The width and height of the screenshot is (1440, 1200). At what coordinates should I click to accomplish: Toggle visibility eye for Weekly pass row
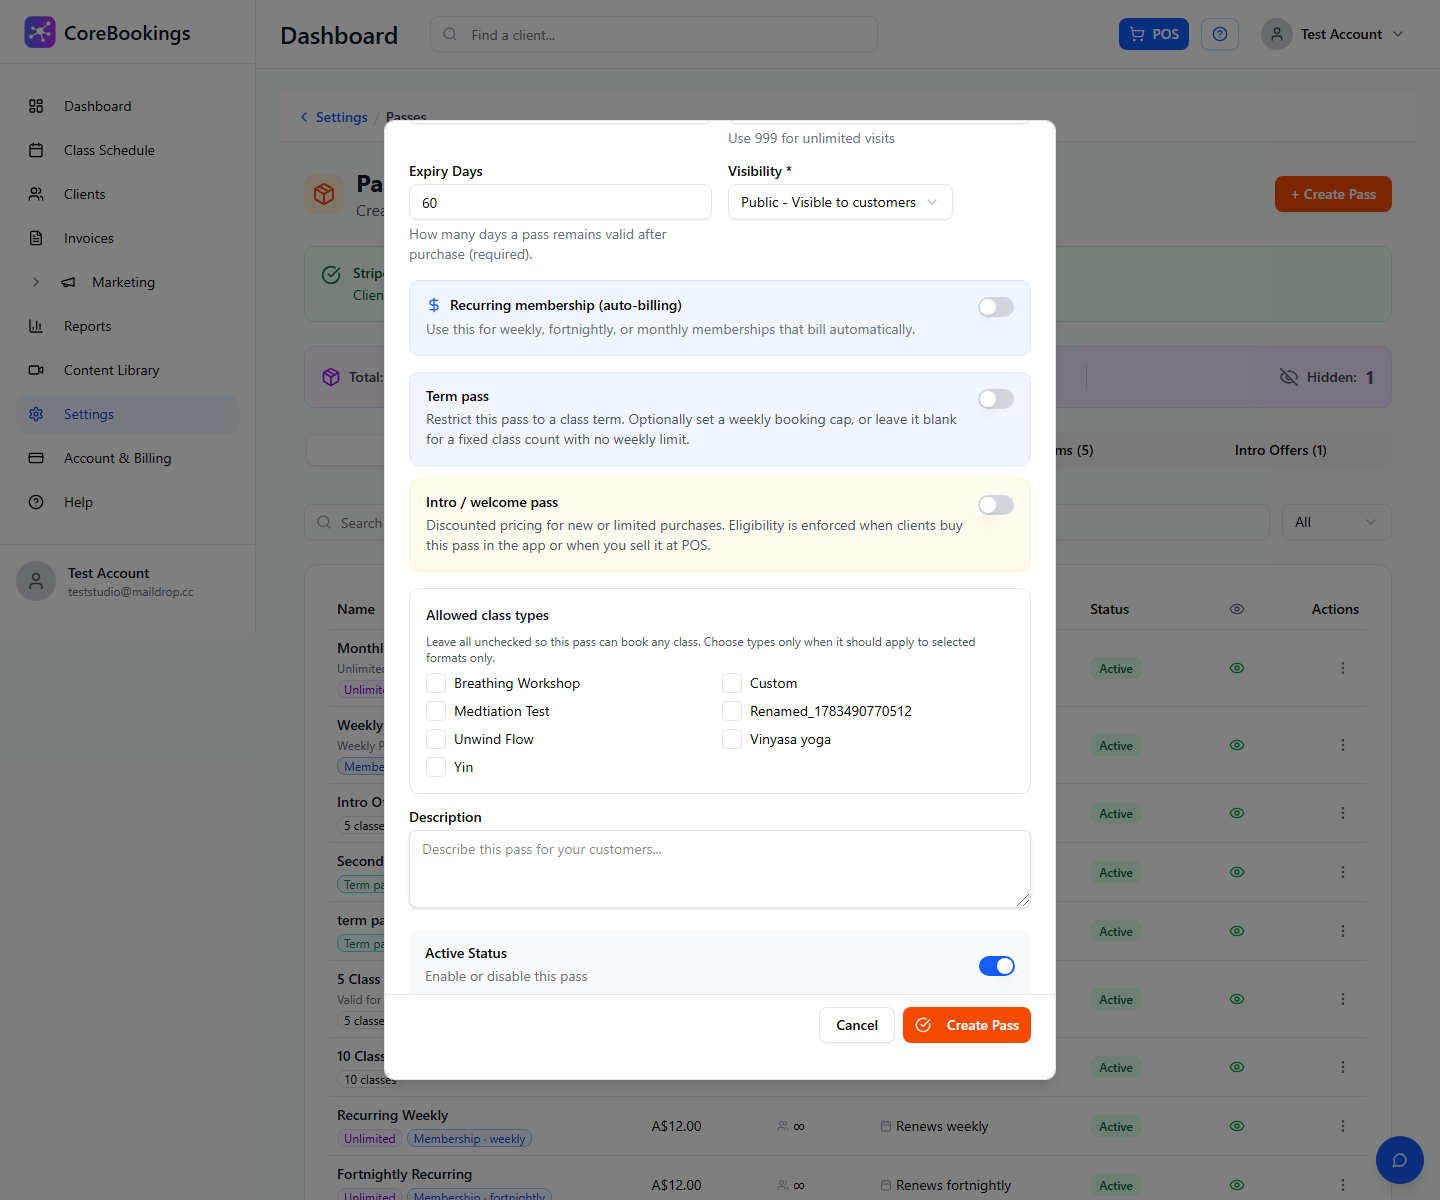(x=1237, y=745)
